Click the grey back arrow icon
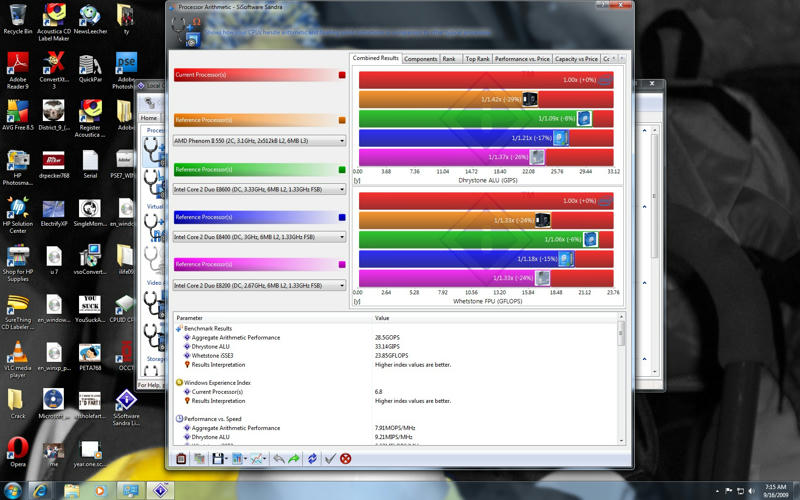 pos(279,459)
